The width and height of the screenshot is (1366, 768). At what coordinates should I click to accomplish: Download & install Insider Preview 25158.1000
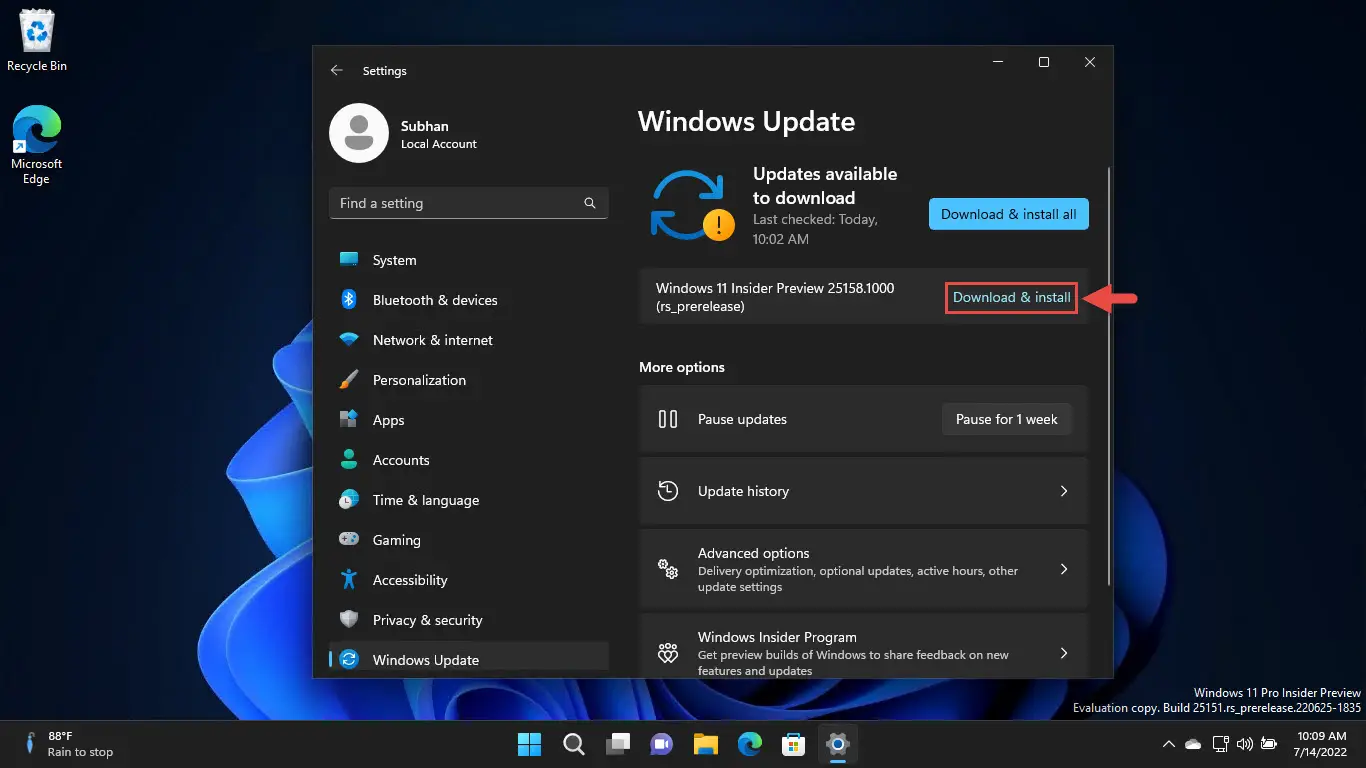[x=1012, y=298]
